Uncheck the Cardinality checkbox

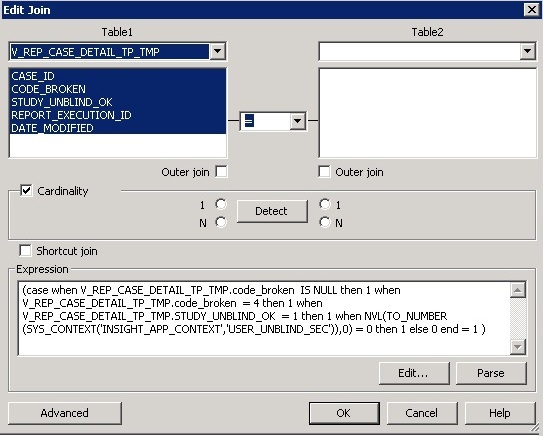coord(26,190)
